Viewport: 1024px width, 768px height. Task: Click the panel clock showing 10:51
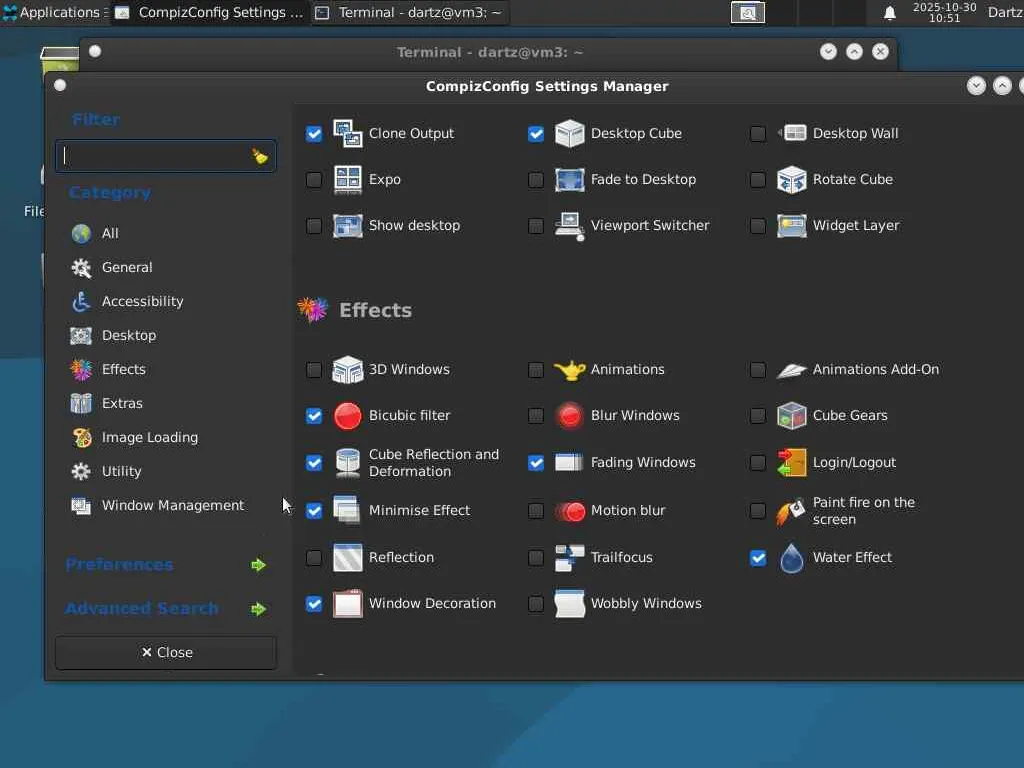coord(944,12)
